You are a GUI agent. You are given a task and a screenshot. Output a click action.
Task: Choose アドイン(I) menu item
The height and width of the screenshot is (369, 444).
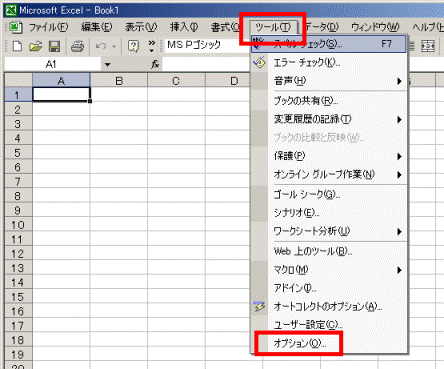(x=329, y=288)
